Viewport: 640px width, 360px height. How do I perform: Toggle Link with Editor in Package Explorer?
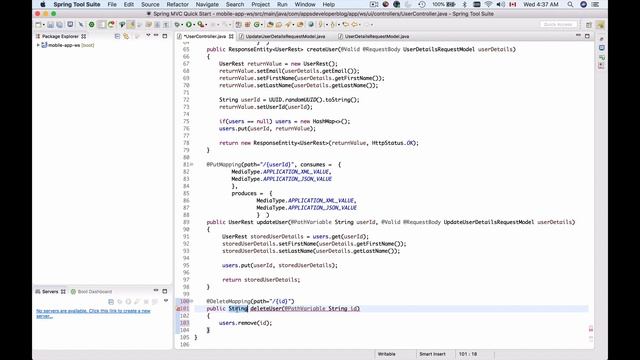point(126,36)
